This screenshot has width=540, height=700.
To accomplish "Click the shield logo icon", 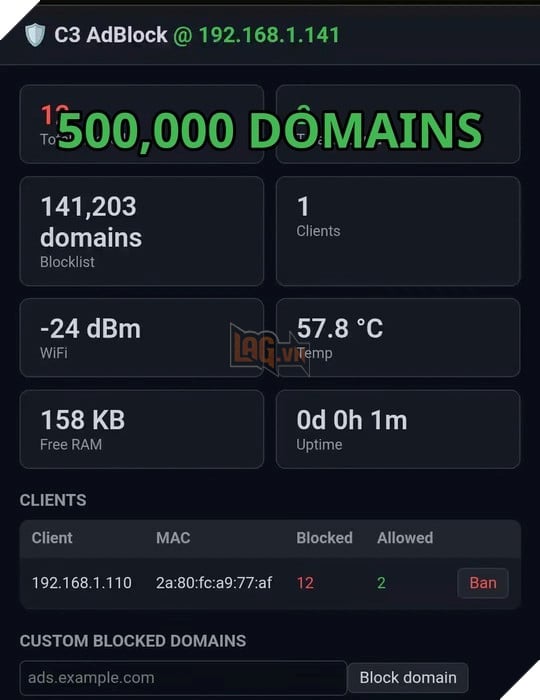I will [35, 35].
